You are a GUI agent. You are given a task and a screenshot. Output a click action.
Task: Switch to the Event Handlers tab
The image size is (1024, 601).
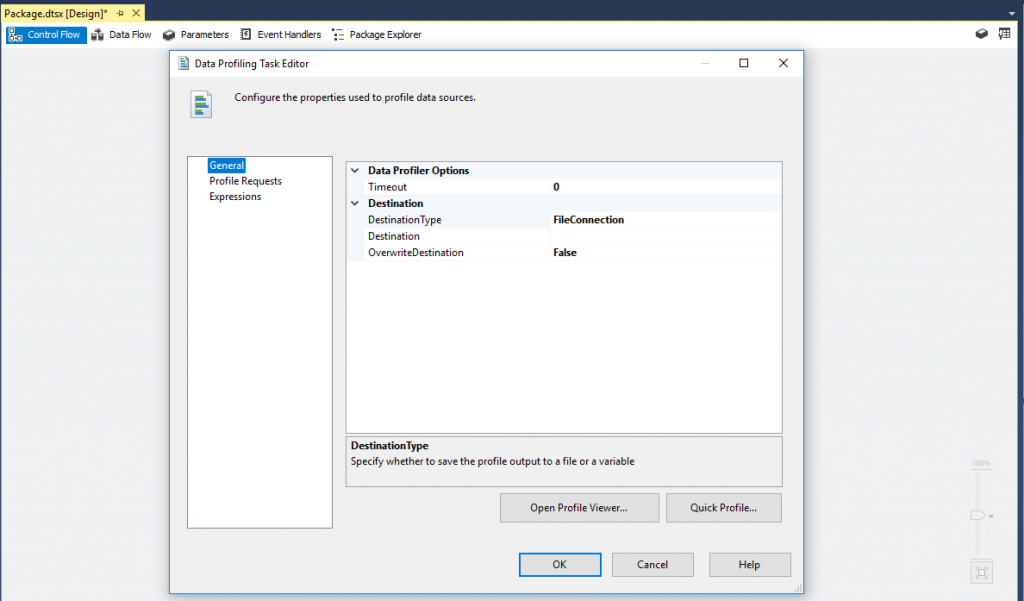280,34
